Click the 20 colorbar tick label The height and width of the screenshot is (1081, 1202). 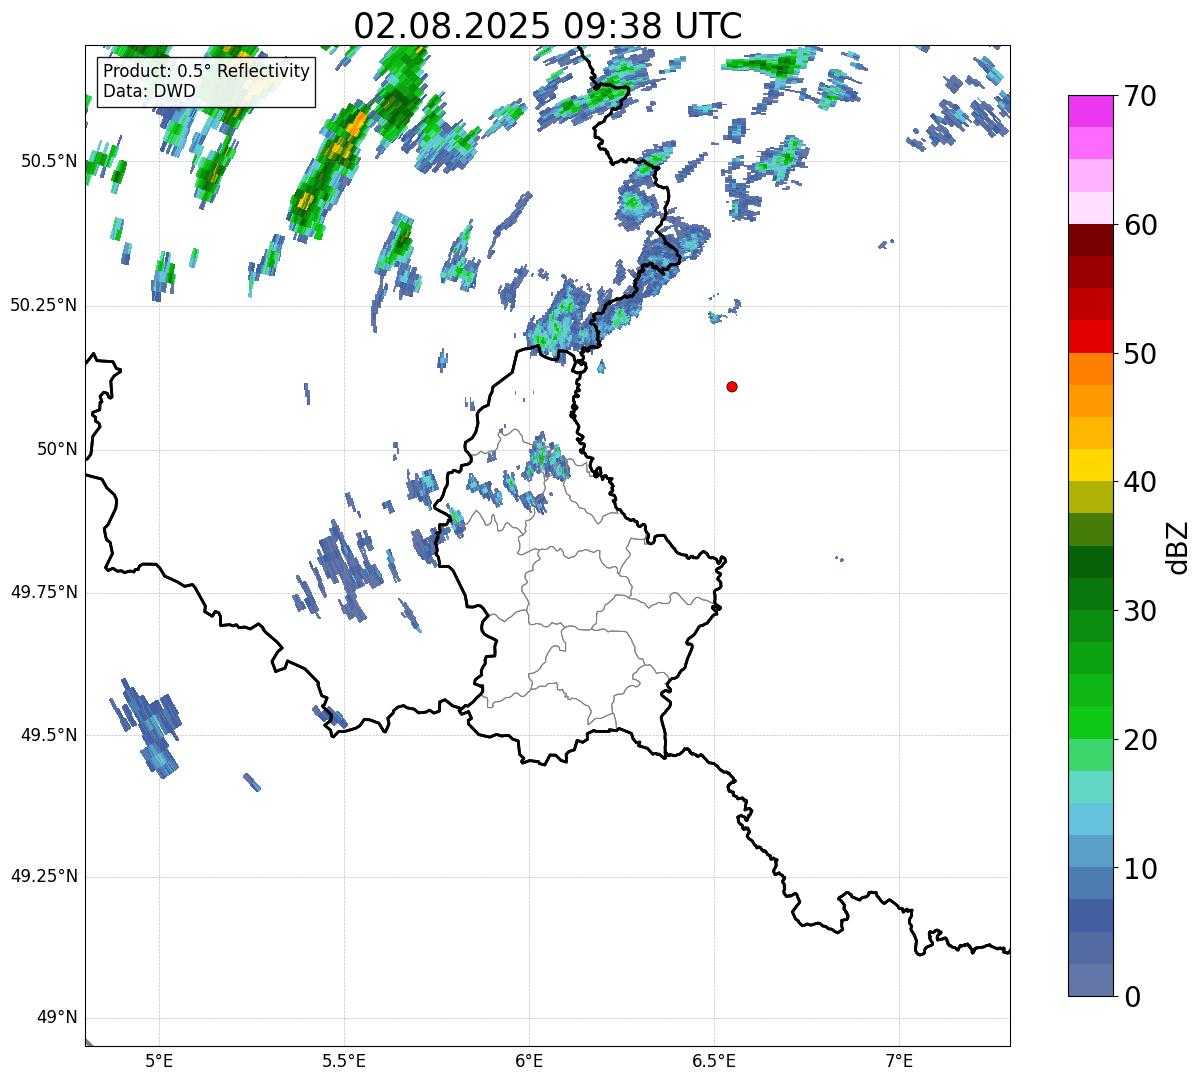coord(1139,740)
